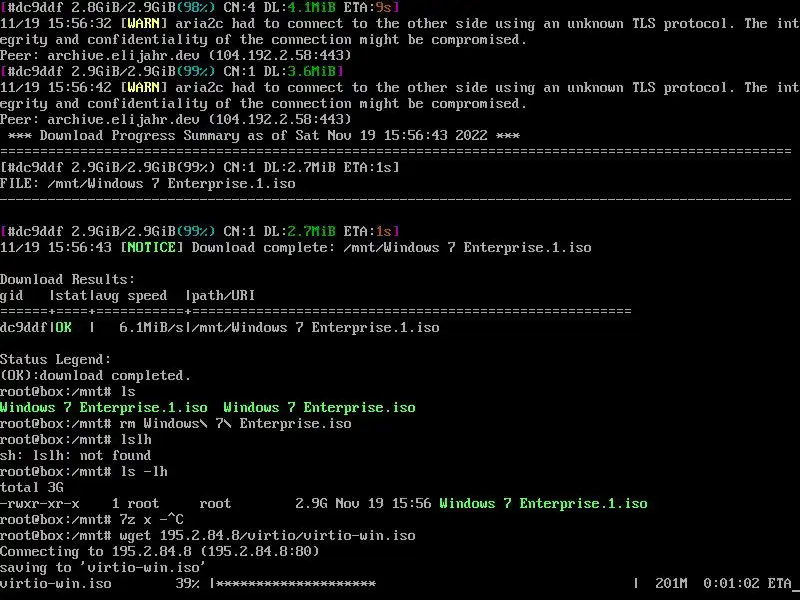Select 'FILE: /mnt/Windows 7 Enterprise.1.iso' line
Screen dimensions: 800x600
(147, 184)
